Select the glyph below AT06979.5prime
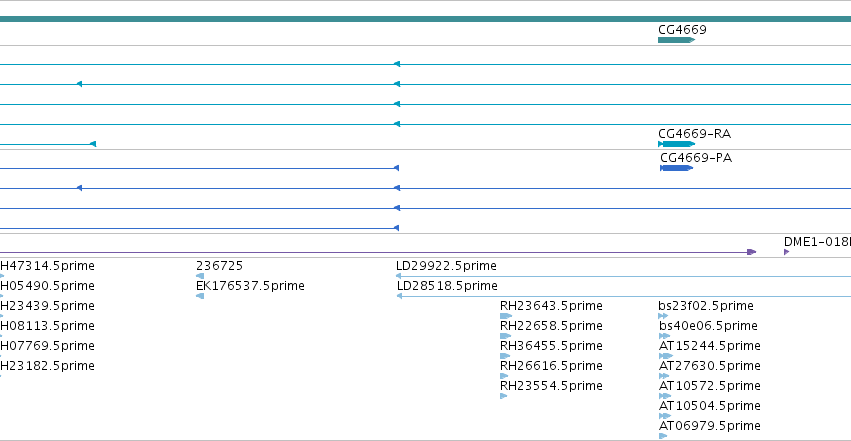 (663, 436)
